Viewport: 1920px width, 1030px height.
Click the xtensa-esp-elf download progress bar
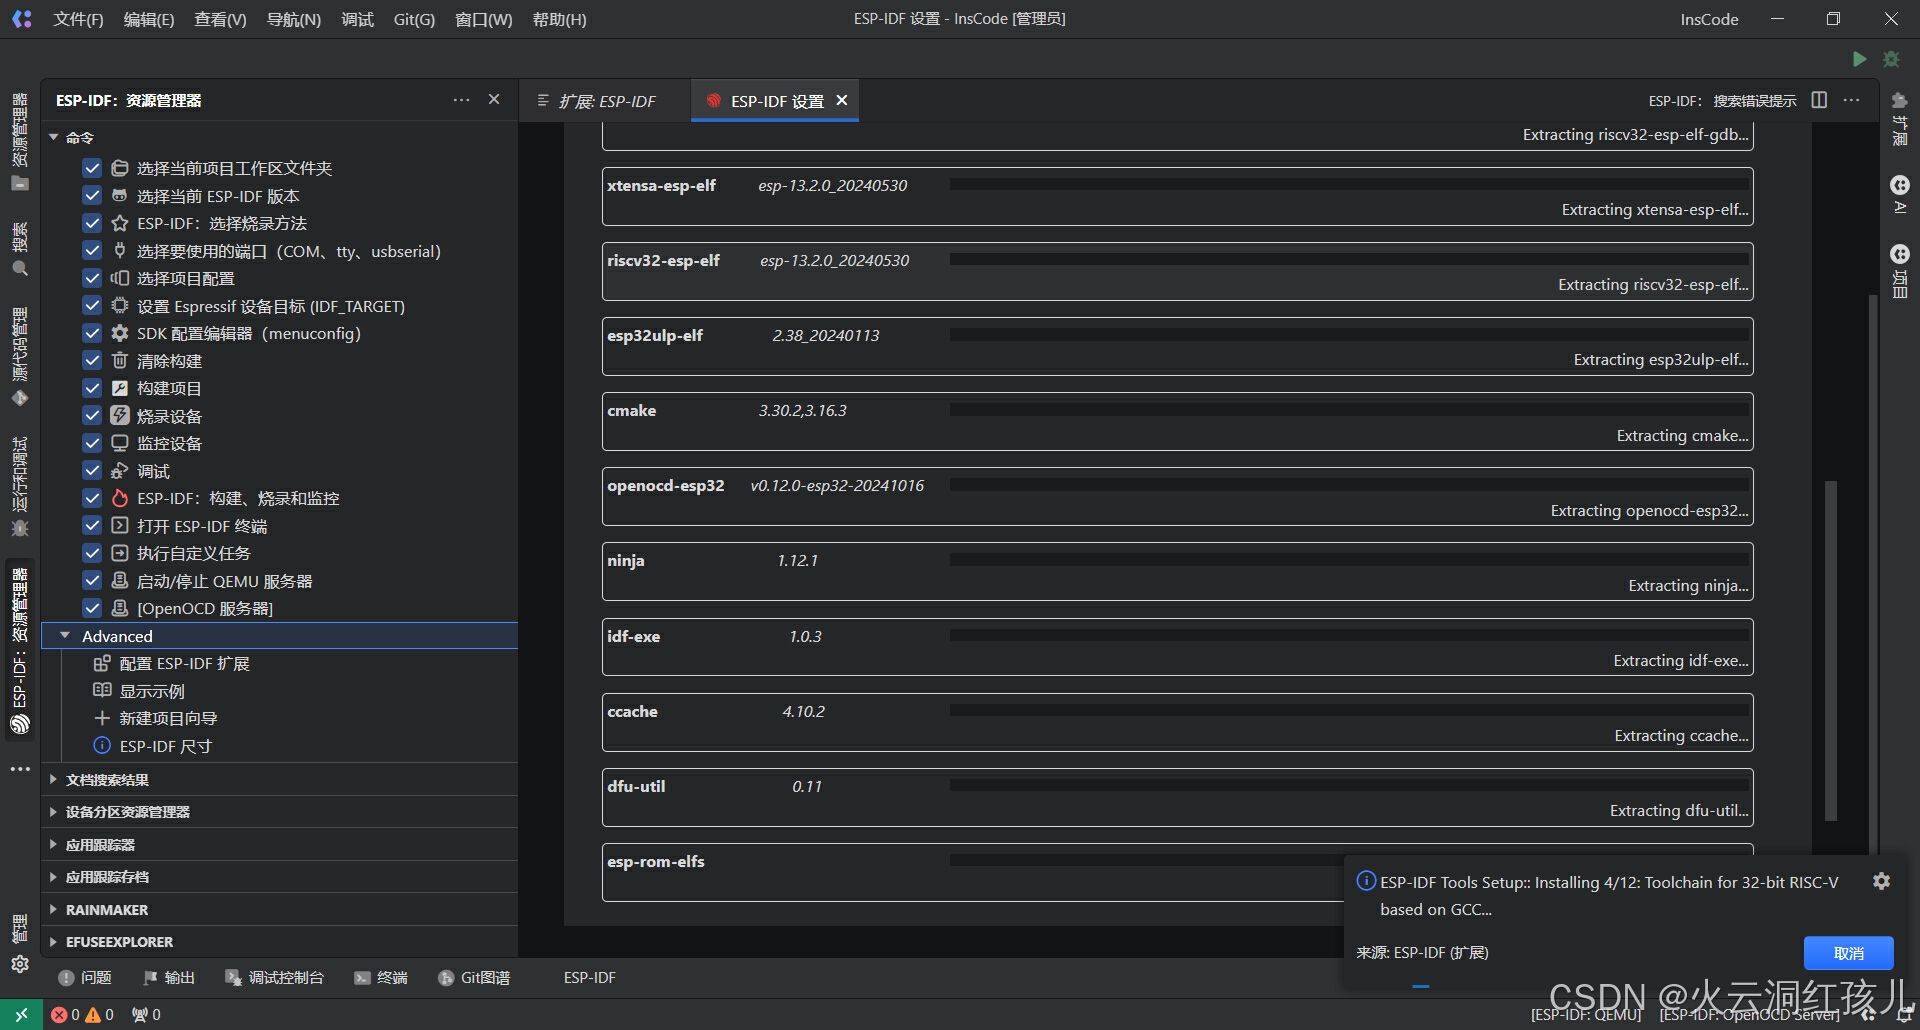1349,184
